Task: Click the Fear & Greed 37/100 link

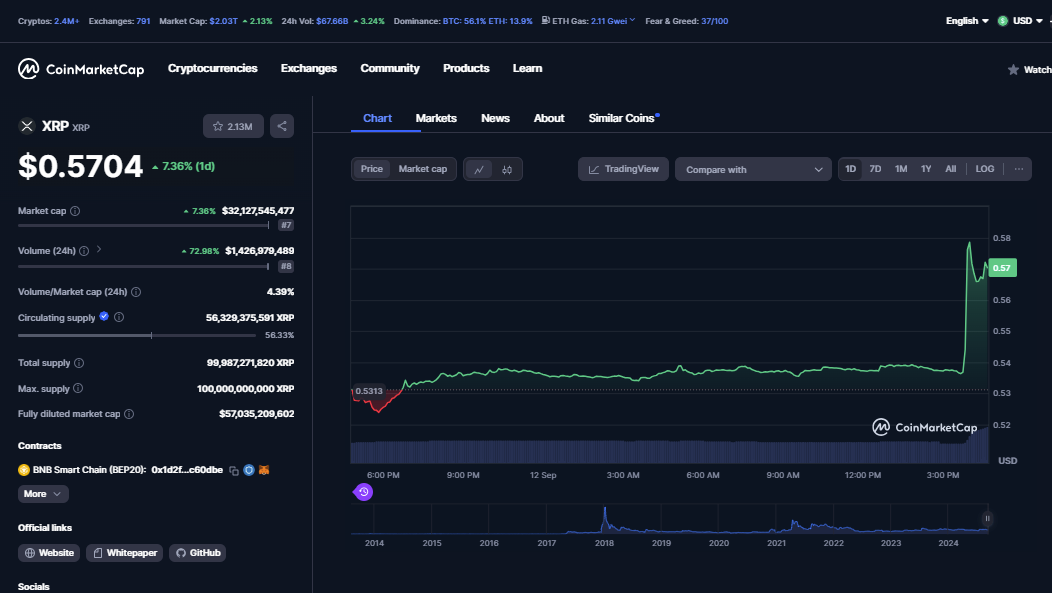Action: click(x=686, y=21)
